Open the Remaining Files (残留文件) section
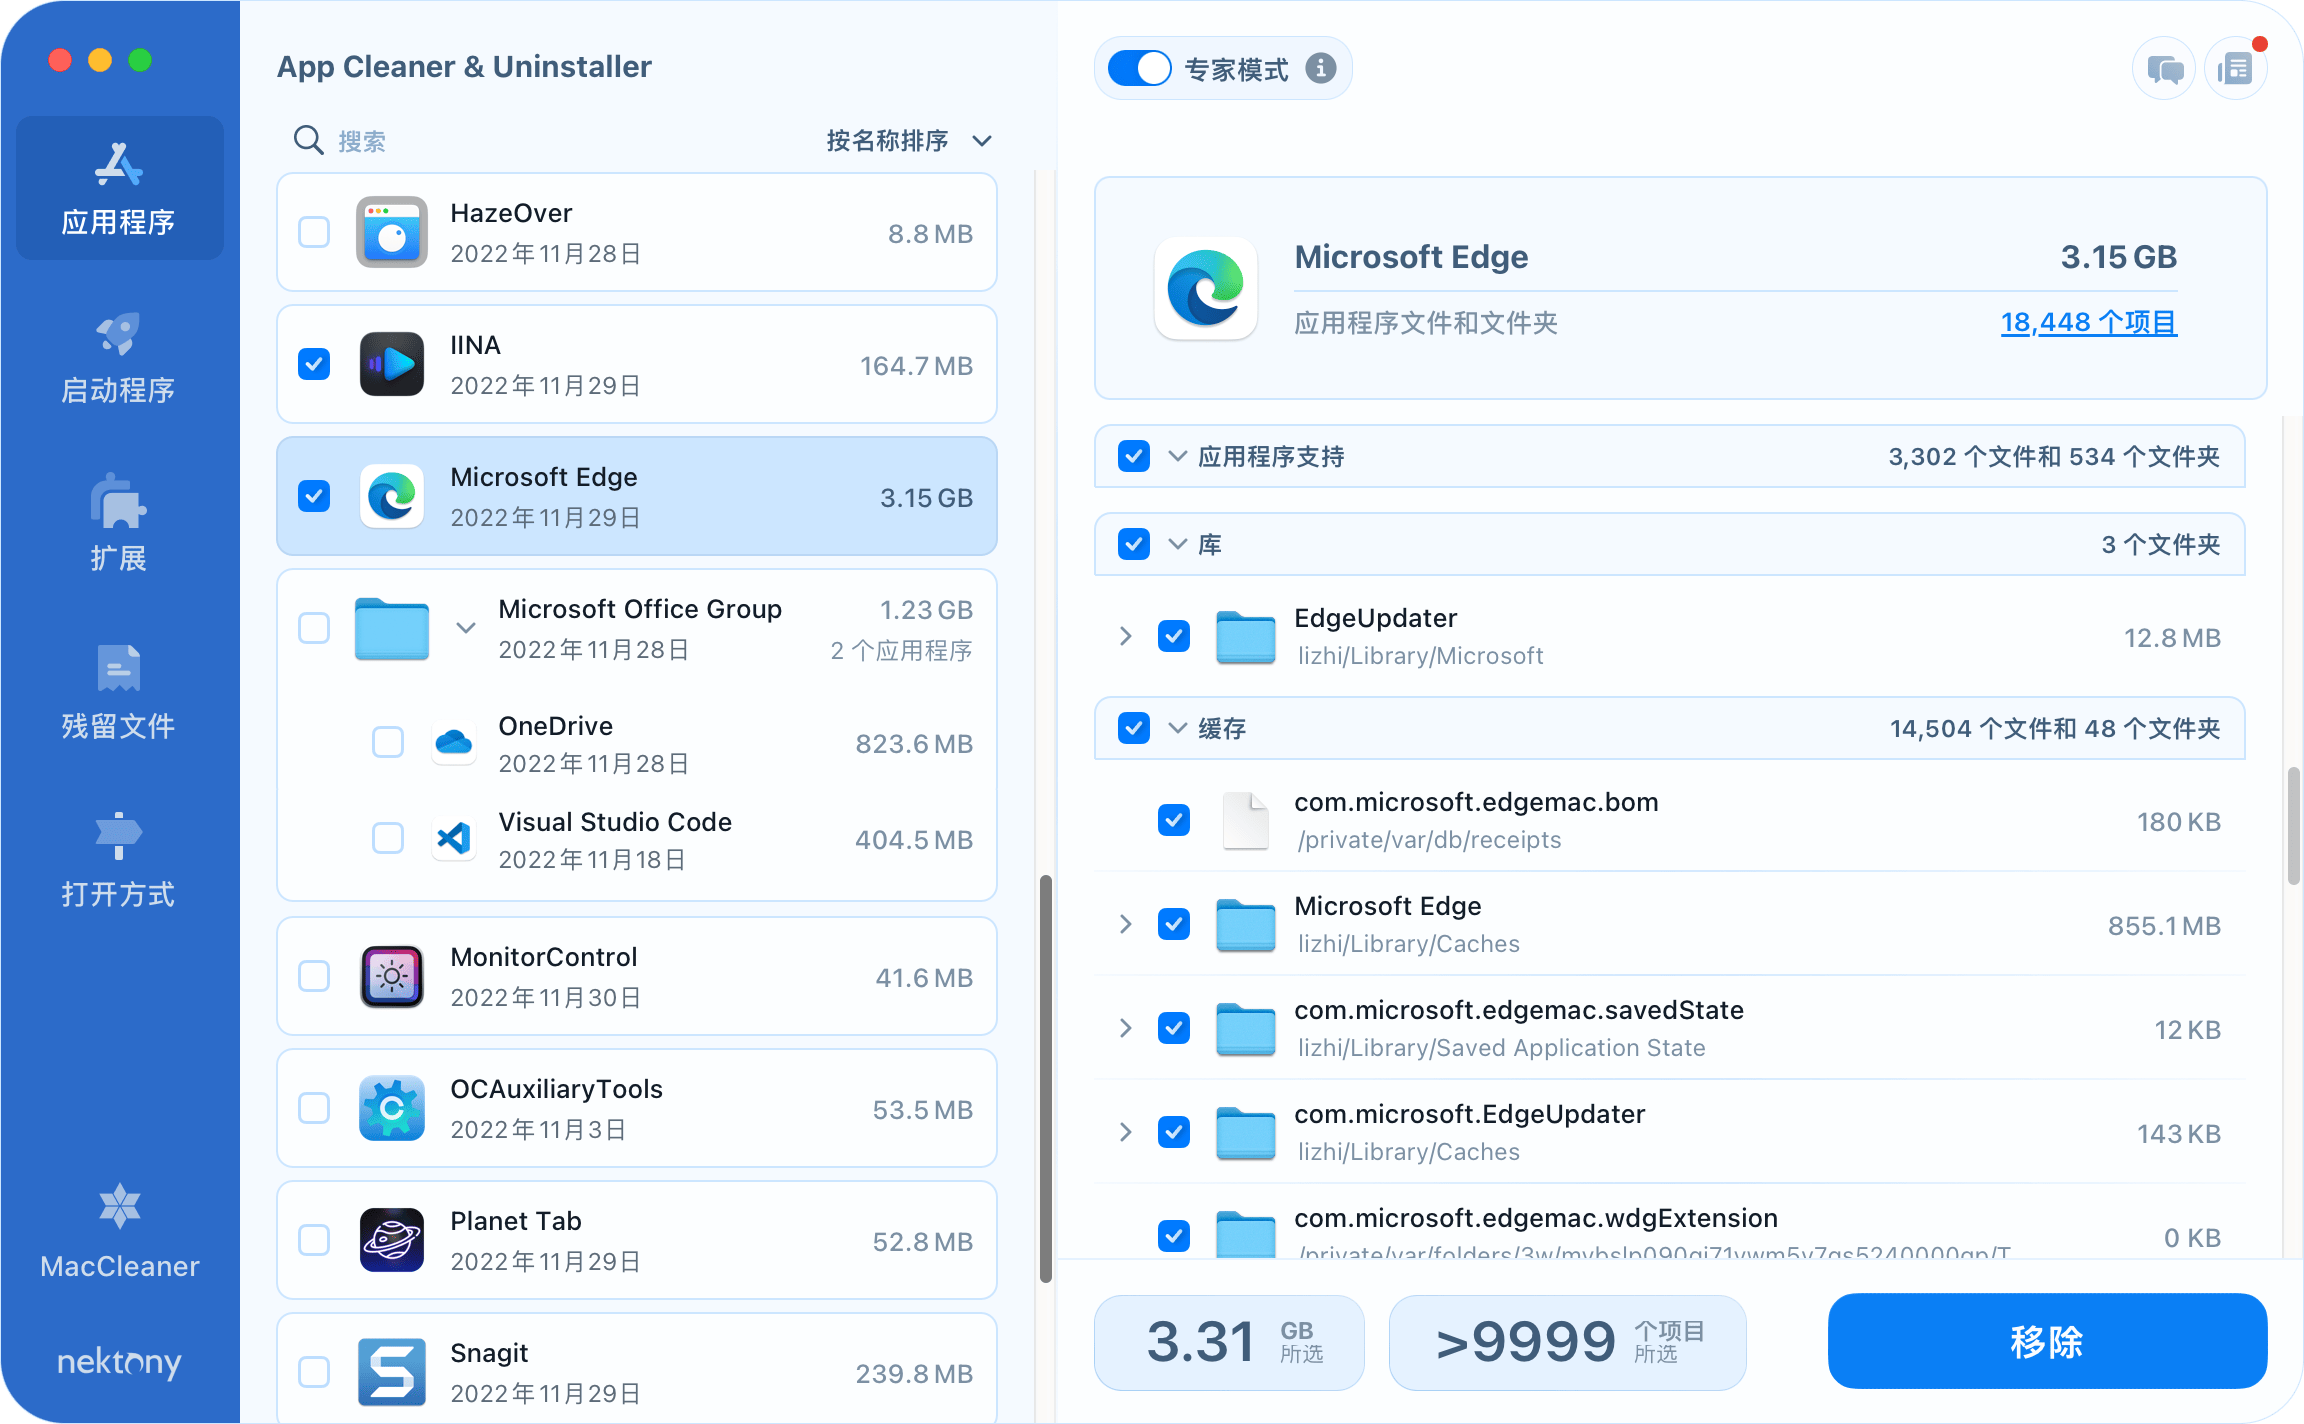Viewport: 2304px width, 1424px height. (118, 694)
